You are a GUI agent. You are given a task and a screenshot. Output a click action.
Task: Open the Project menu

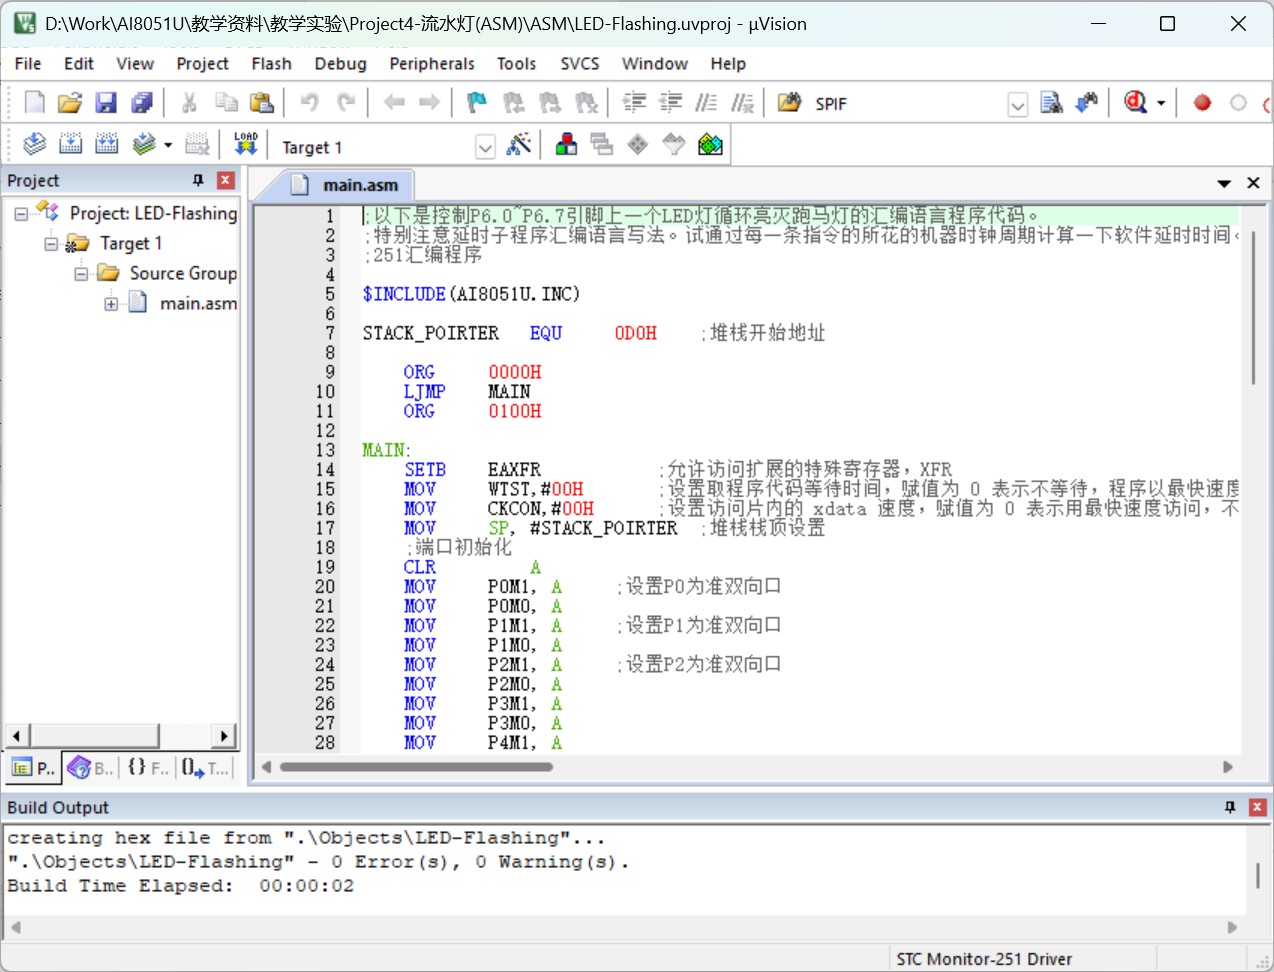203,63
